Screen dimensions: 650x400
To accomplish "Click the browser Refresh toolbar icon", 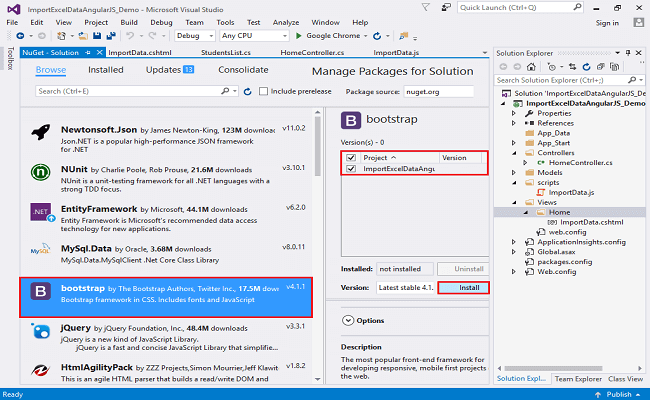I will point(377,36).
